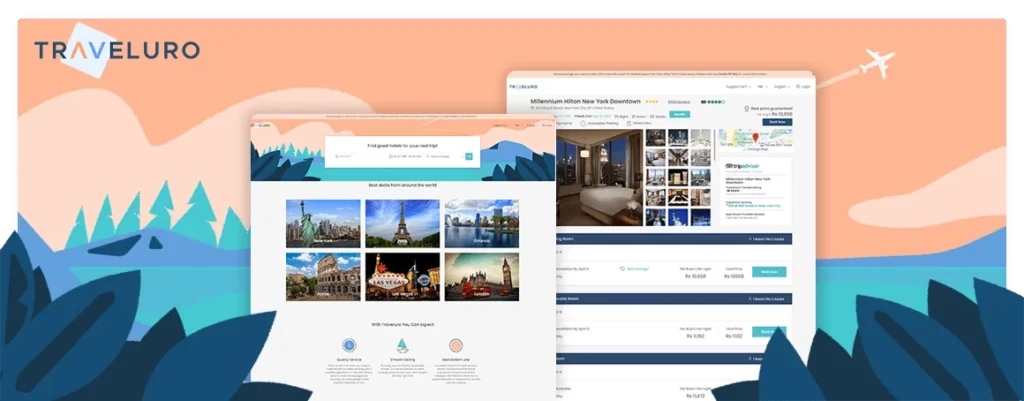Click the destination input field in the search box
1024x401 pixels.
click(358, 156)
